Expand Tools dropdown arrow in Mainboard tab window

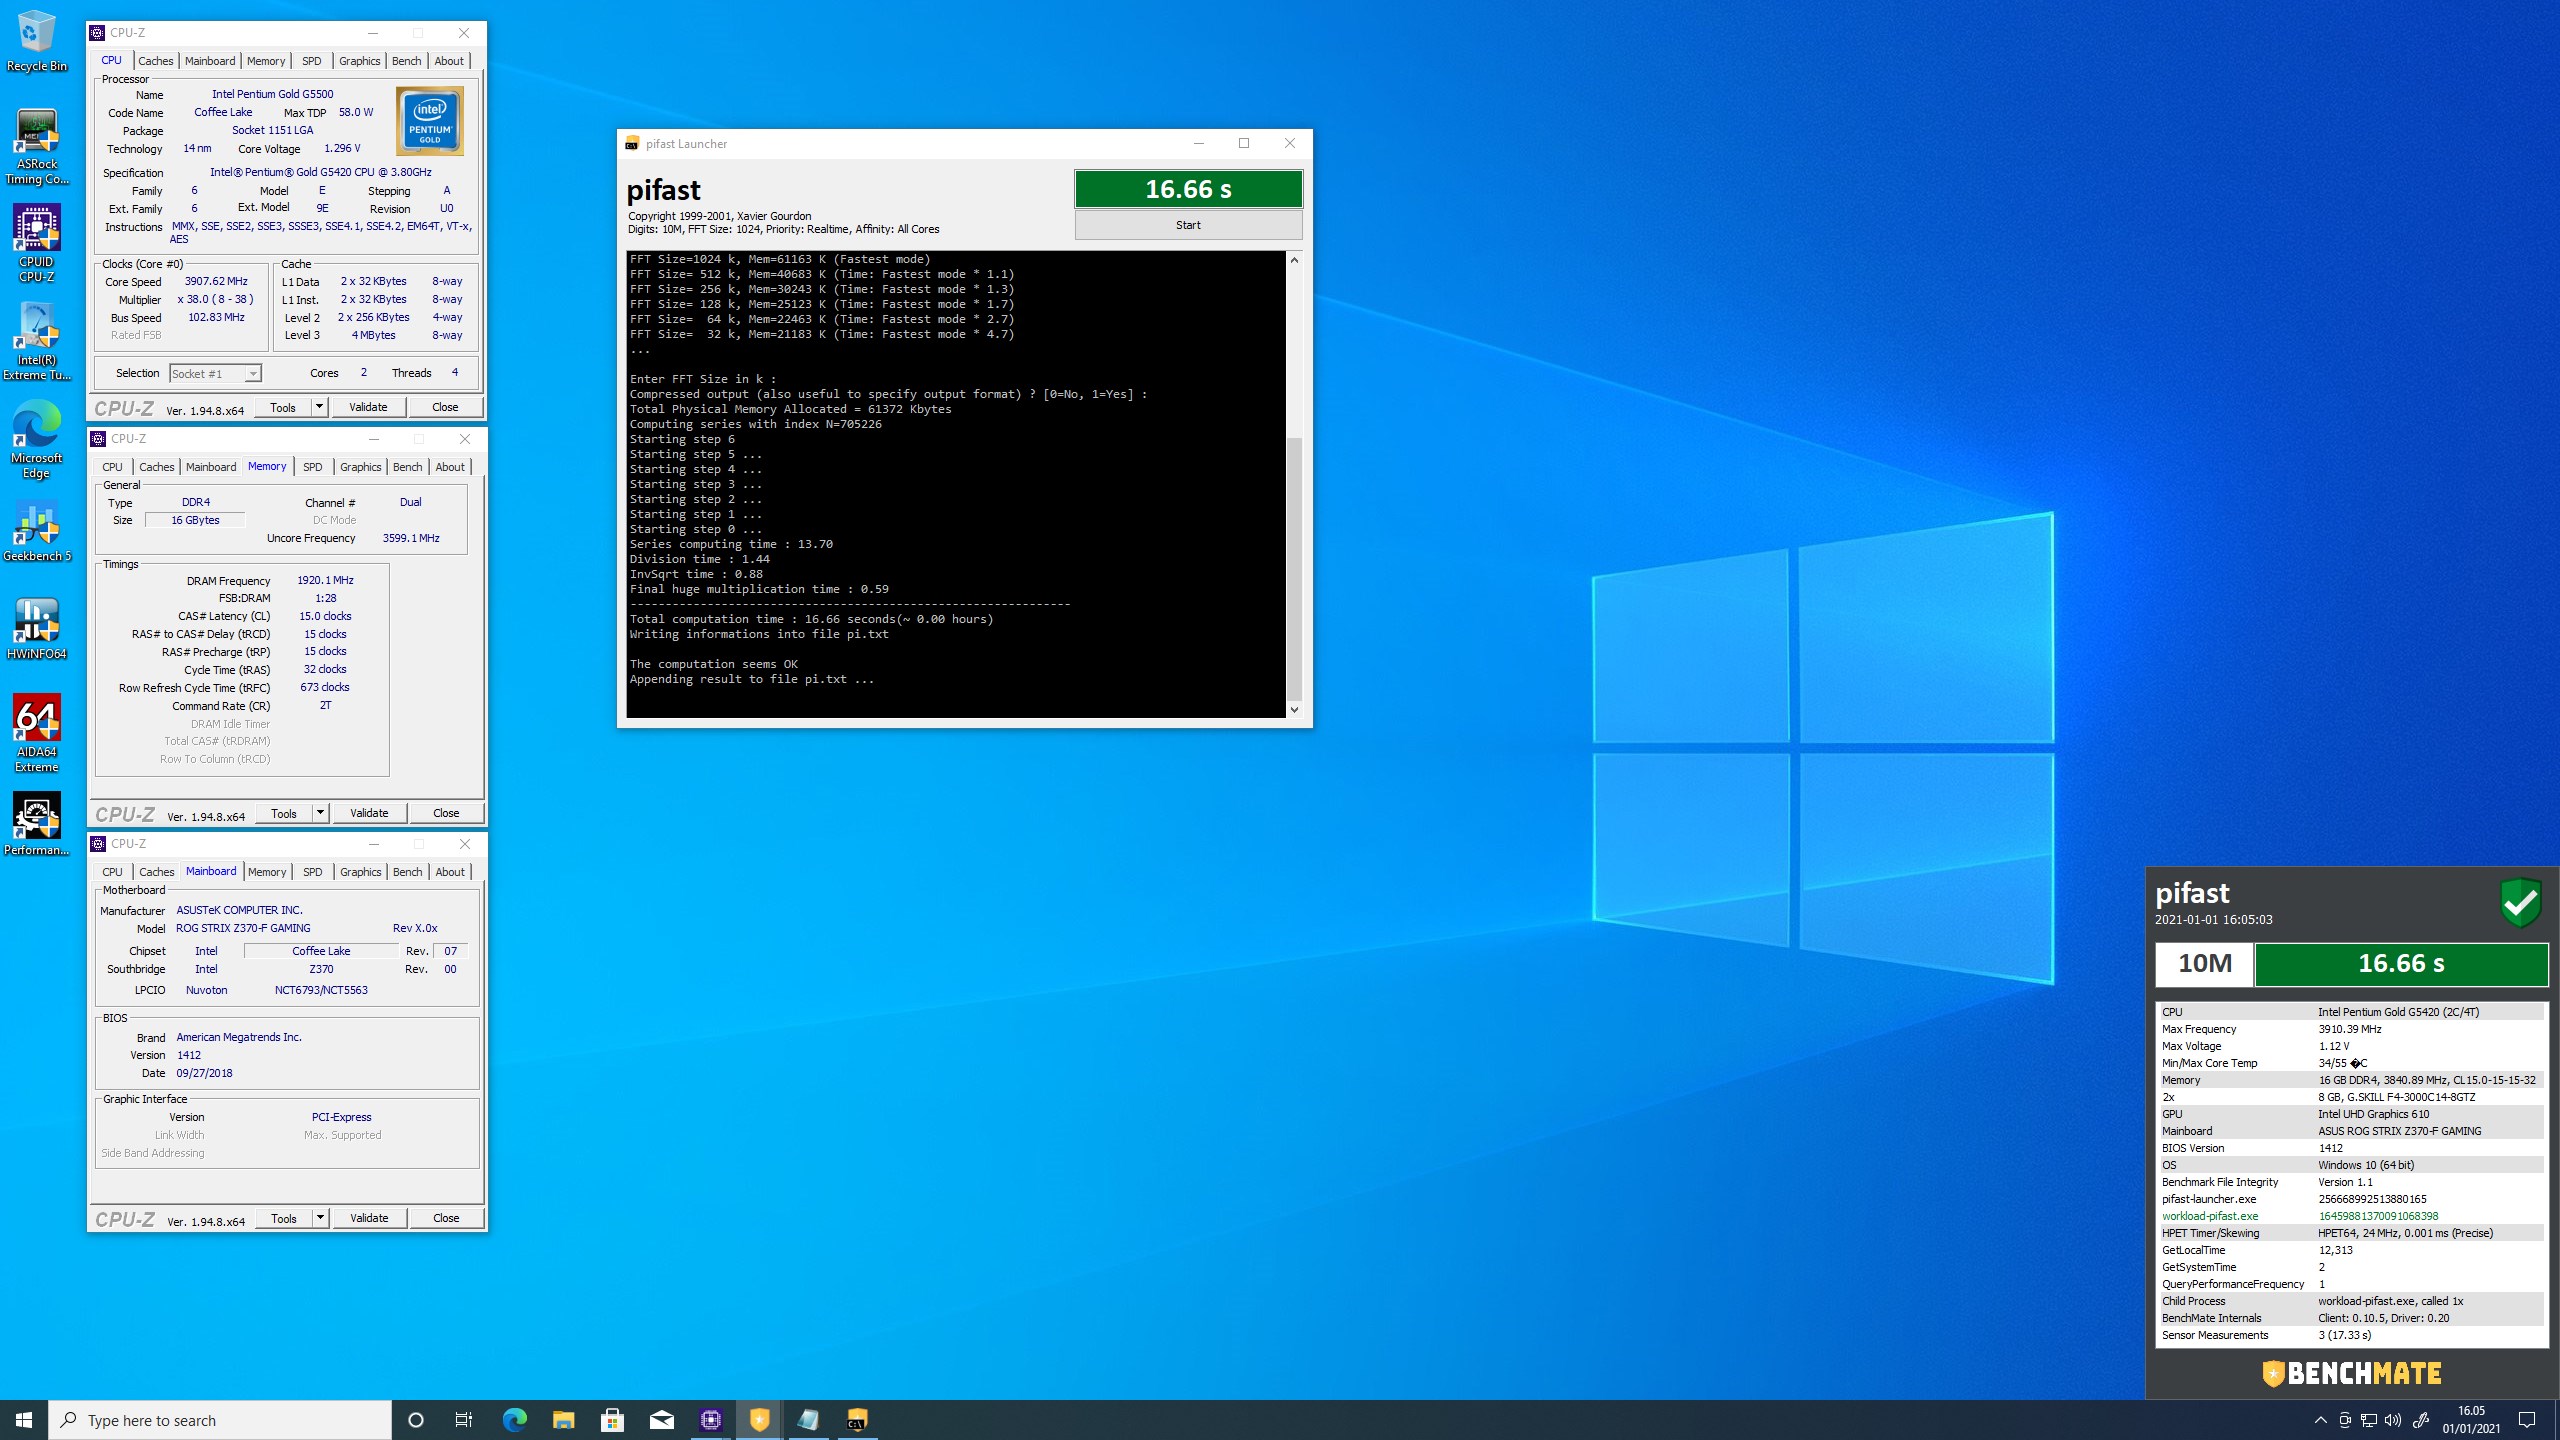(x=320, y=1218)
